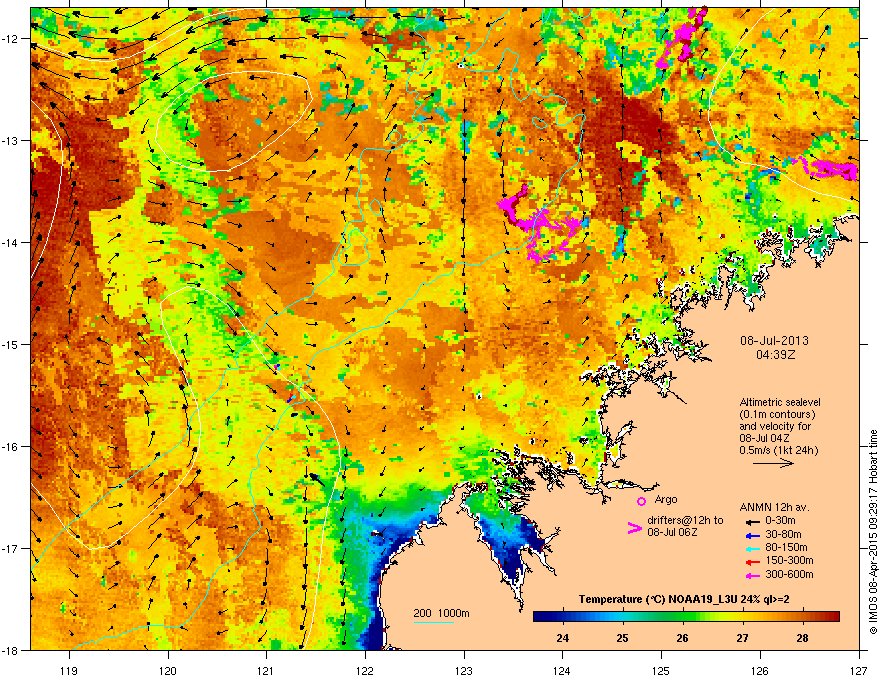This screenshot has height=680, width=880.
Task: Click the 'drifters@12h to' legend label
Action: [685, 521]
